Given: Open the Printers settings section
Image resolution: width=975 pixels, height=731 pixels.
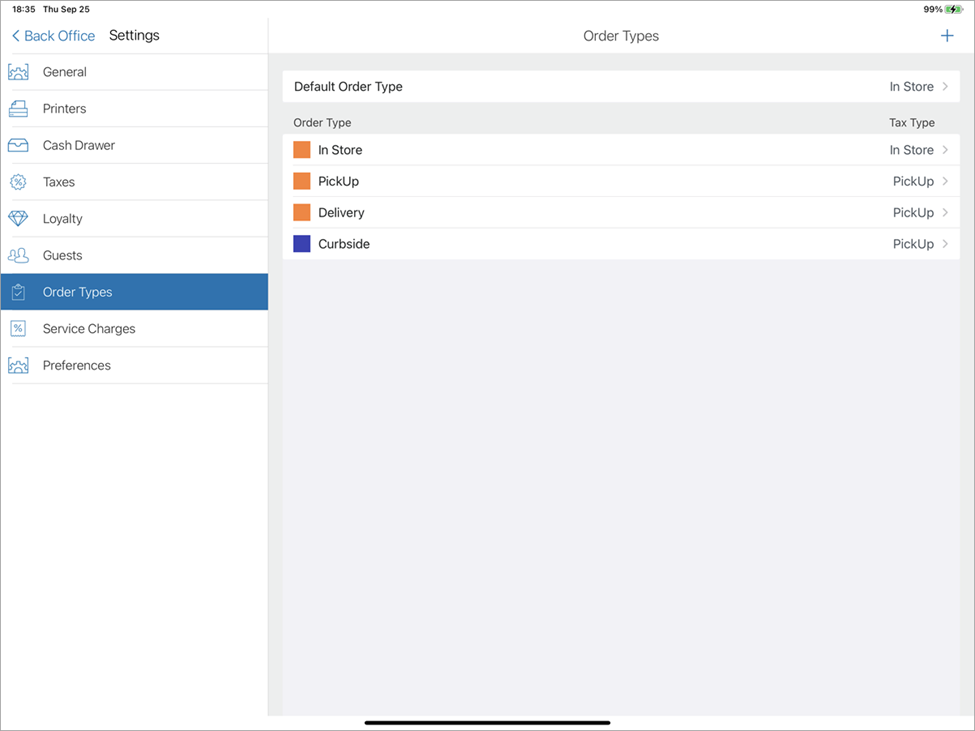Looking at the screenshot, I should click(x=134, y=109).
